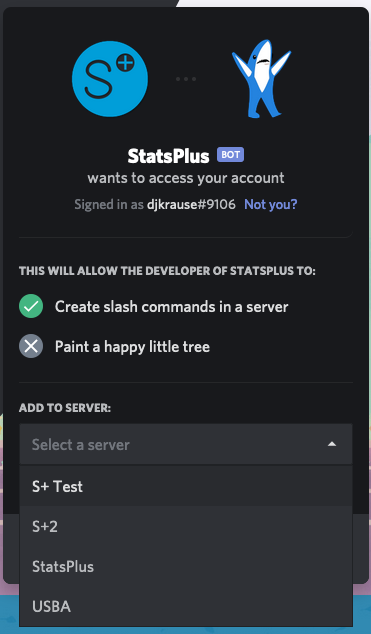Select S+2 in the server list
The image size is (371, 634).
tap(186, 526)
